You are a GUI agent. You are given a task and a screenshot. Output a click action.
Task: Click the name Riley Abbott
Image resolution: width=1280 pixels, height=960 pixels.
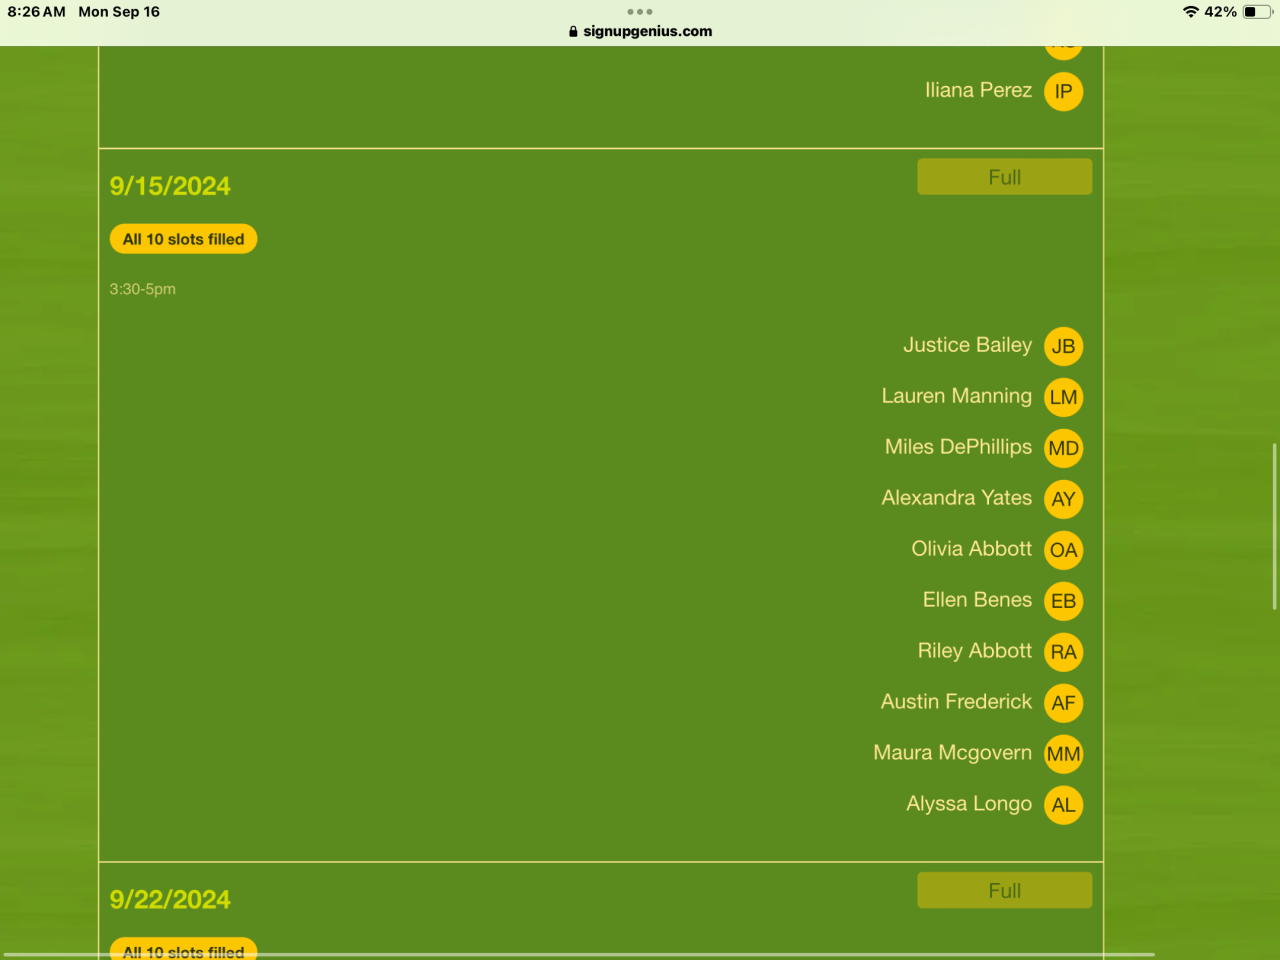[x=974, y=651]
